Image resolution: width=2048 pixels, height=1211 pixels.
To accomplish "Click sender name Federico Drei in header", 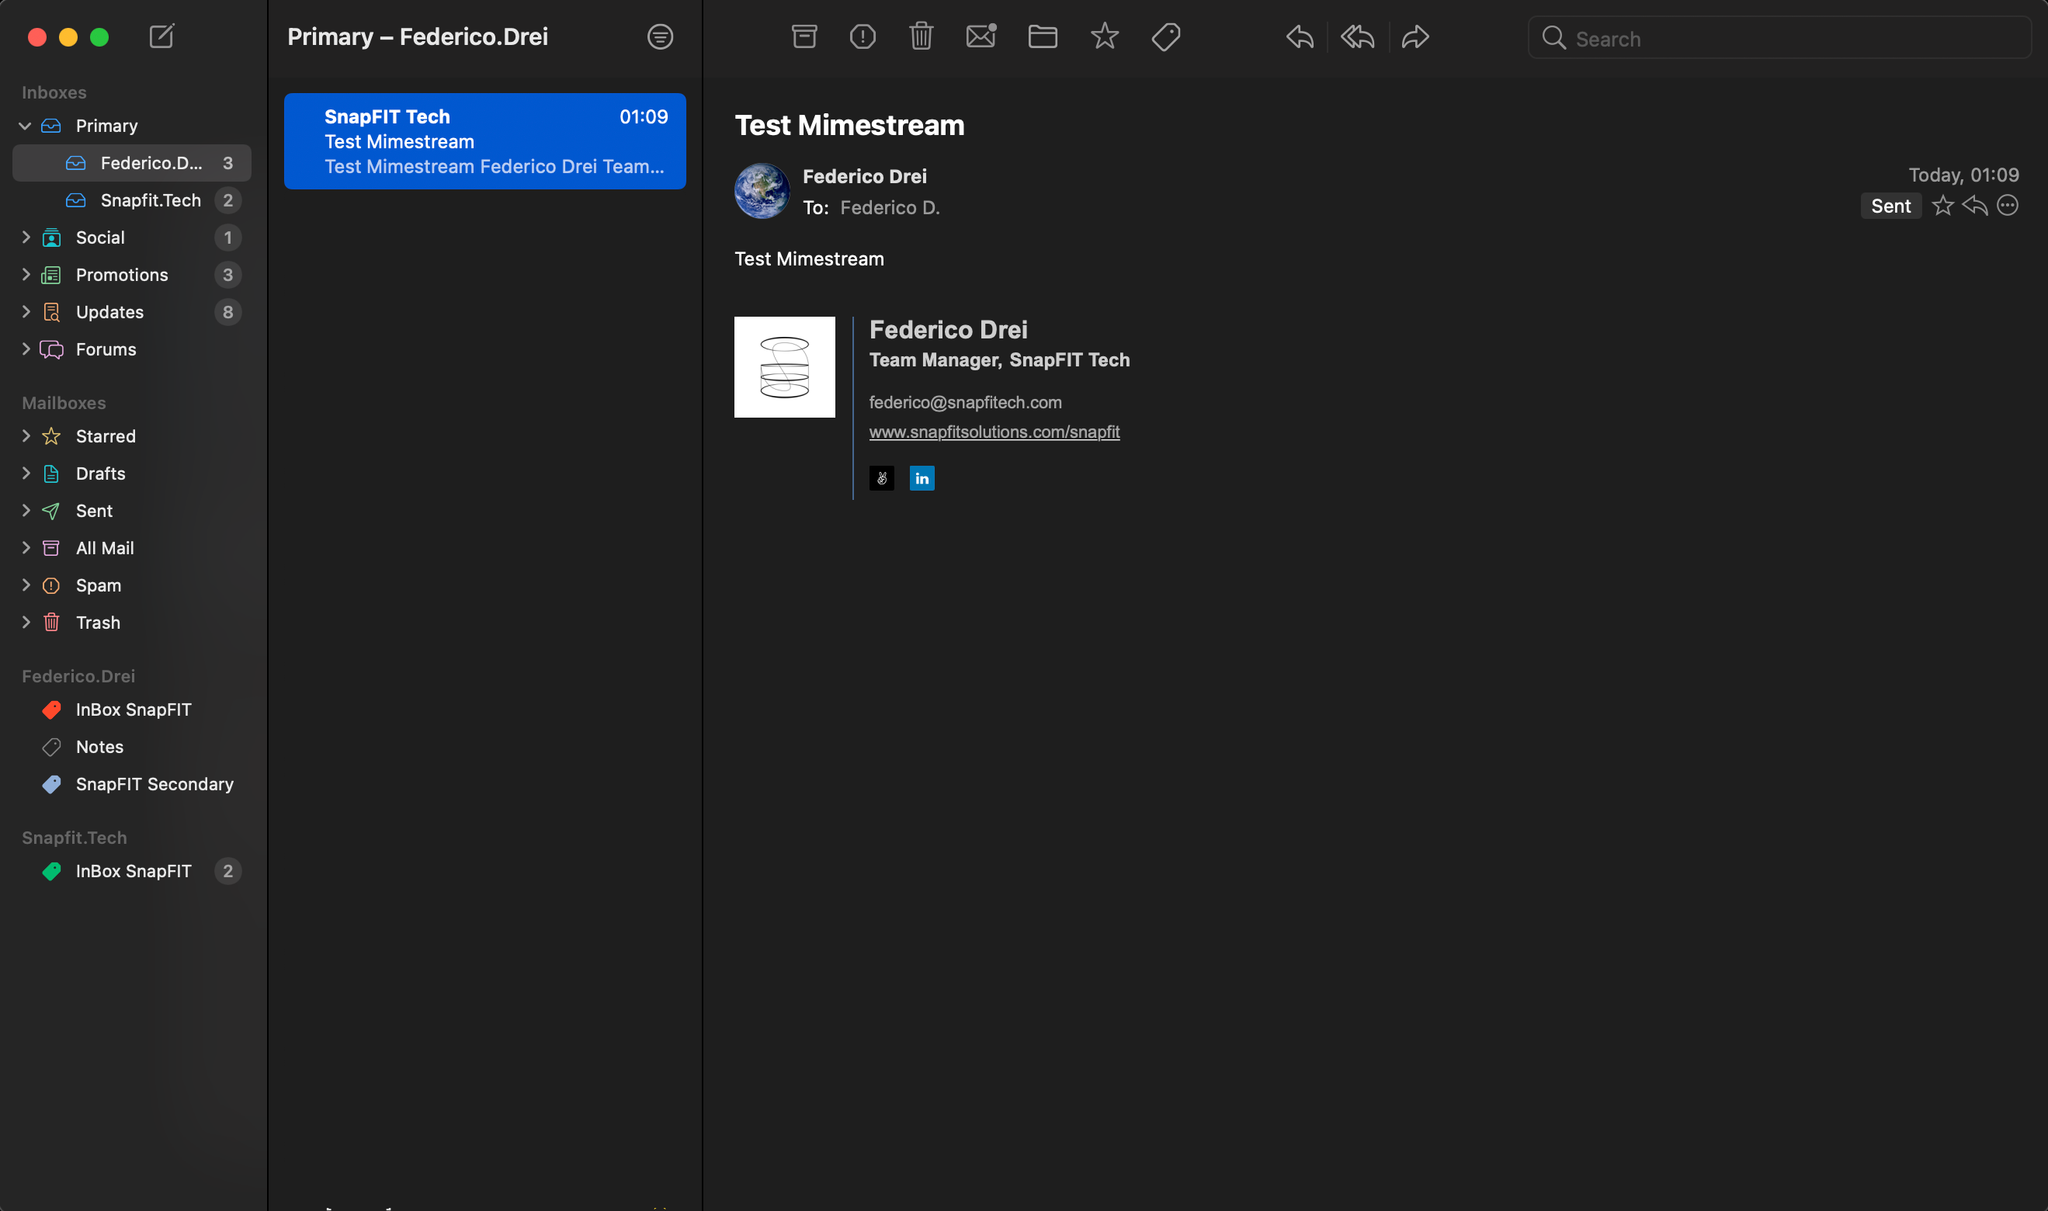I will click(x=865, y=176).
